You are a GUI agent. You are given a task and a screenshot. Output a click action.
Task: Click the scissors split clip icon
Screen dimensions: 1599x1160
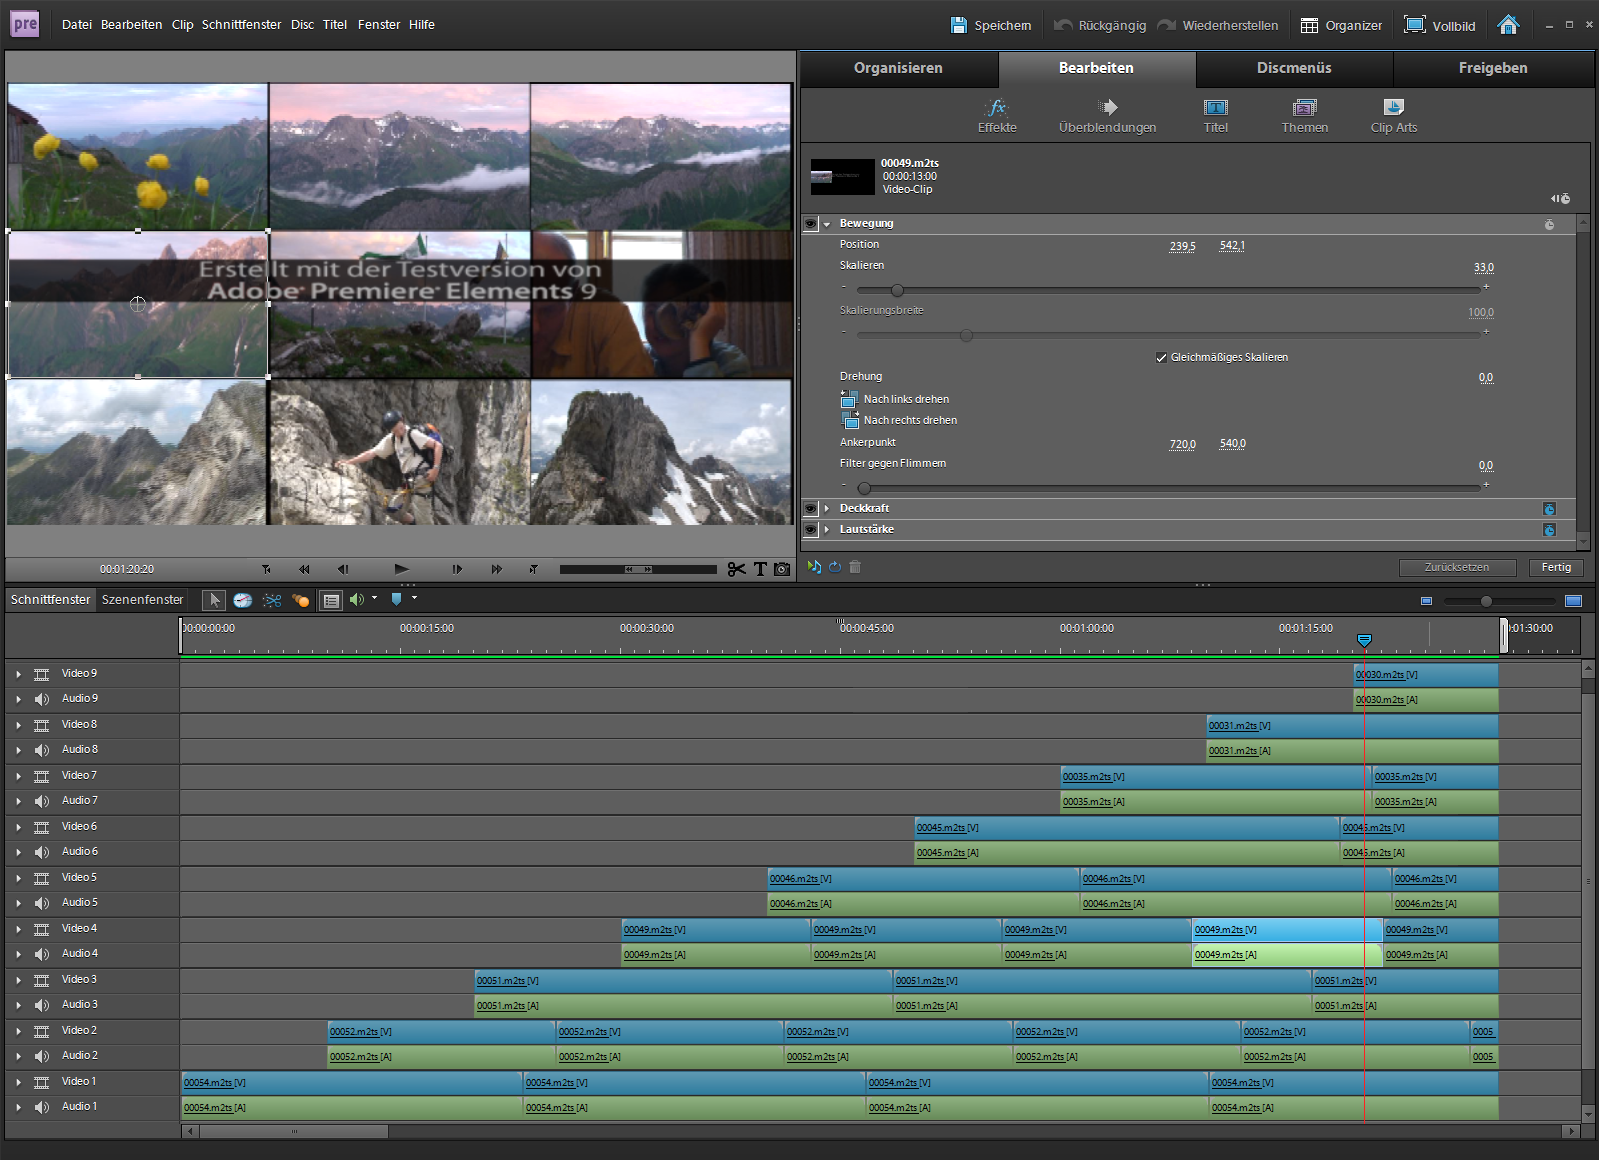(737, 569)
